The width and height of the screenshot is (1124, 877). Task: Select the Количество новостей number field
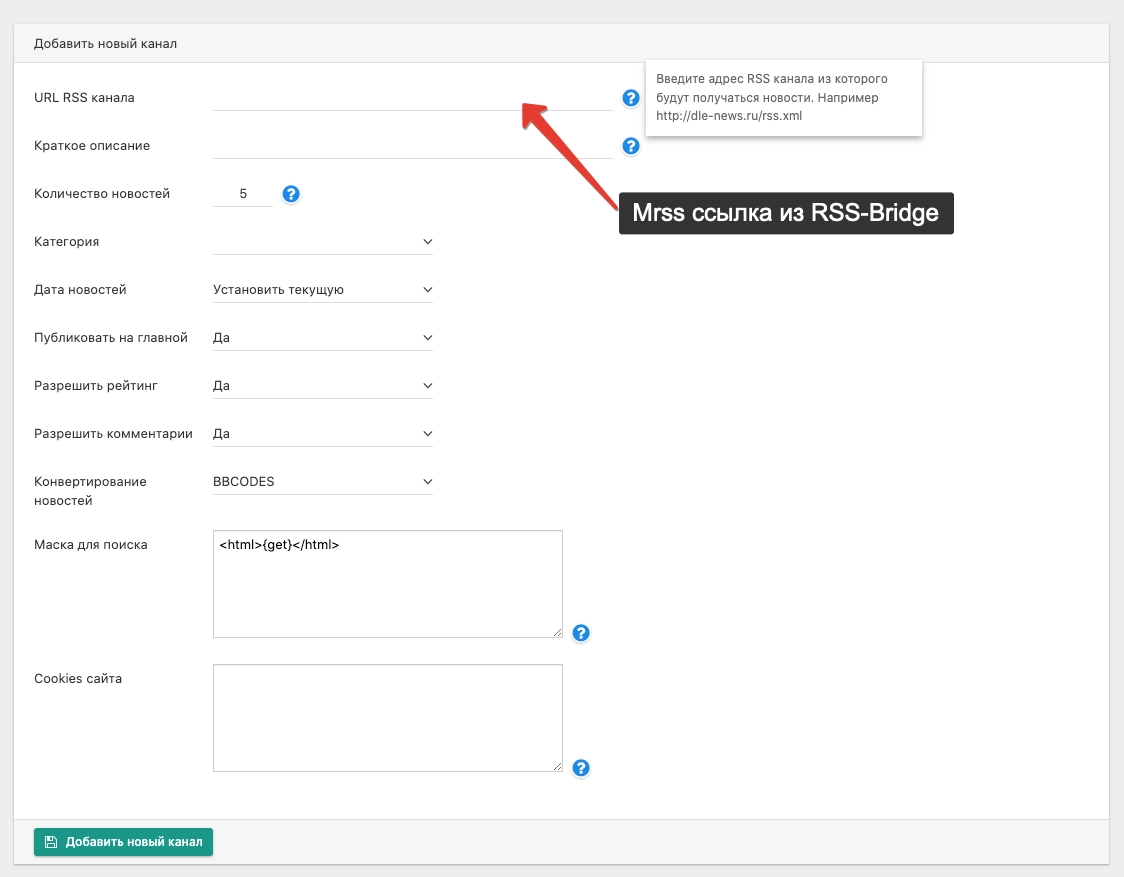point(243,194)
